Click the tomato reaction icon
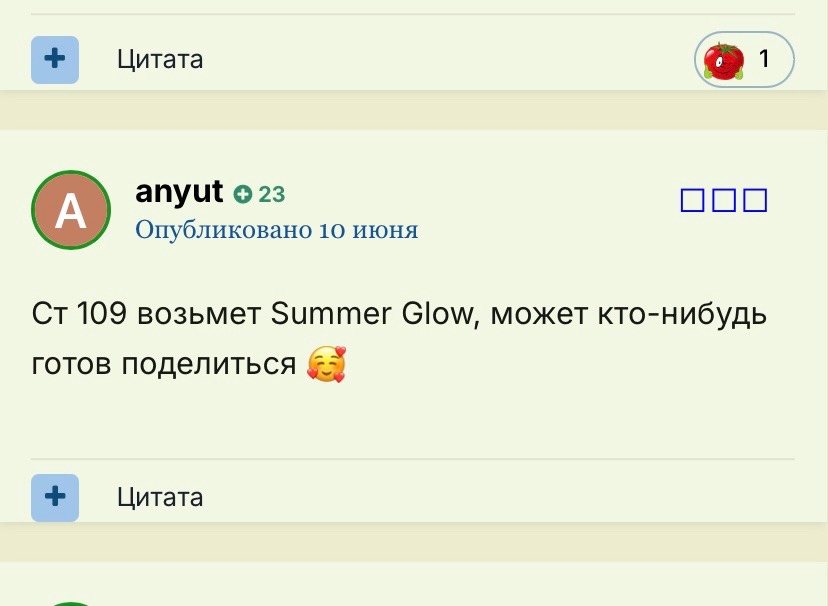 point(723,61)
